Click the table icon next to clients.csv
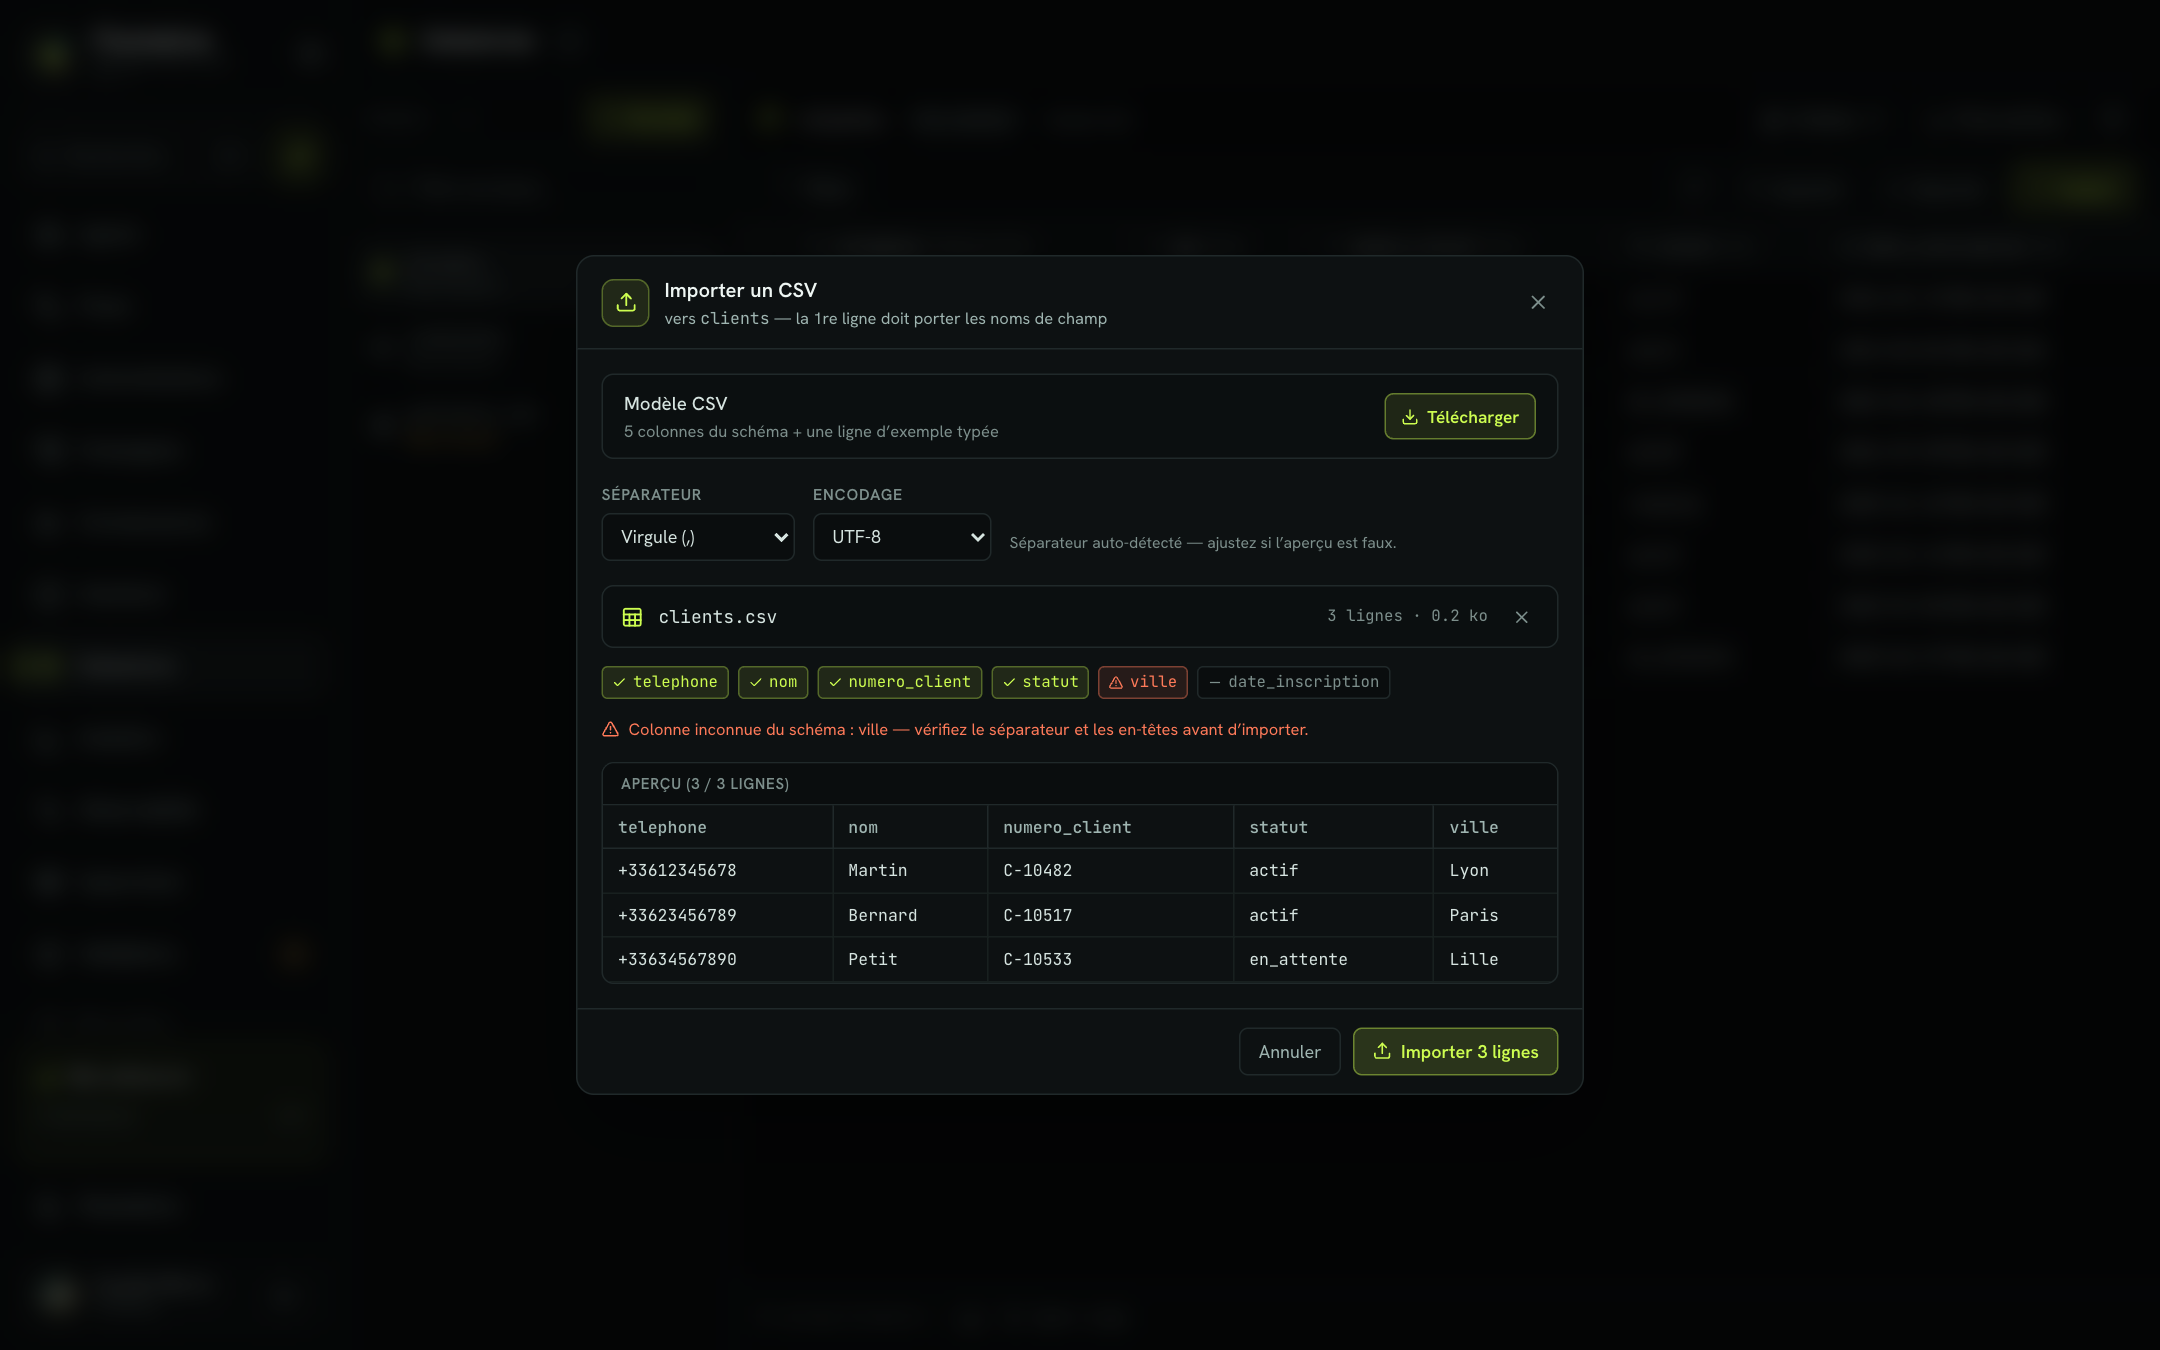2160x1350 pixels. coord(632,617)
